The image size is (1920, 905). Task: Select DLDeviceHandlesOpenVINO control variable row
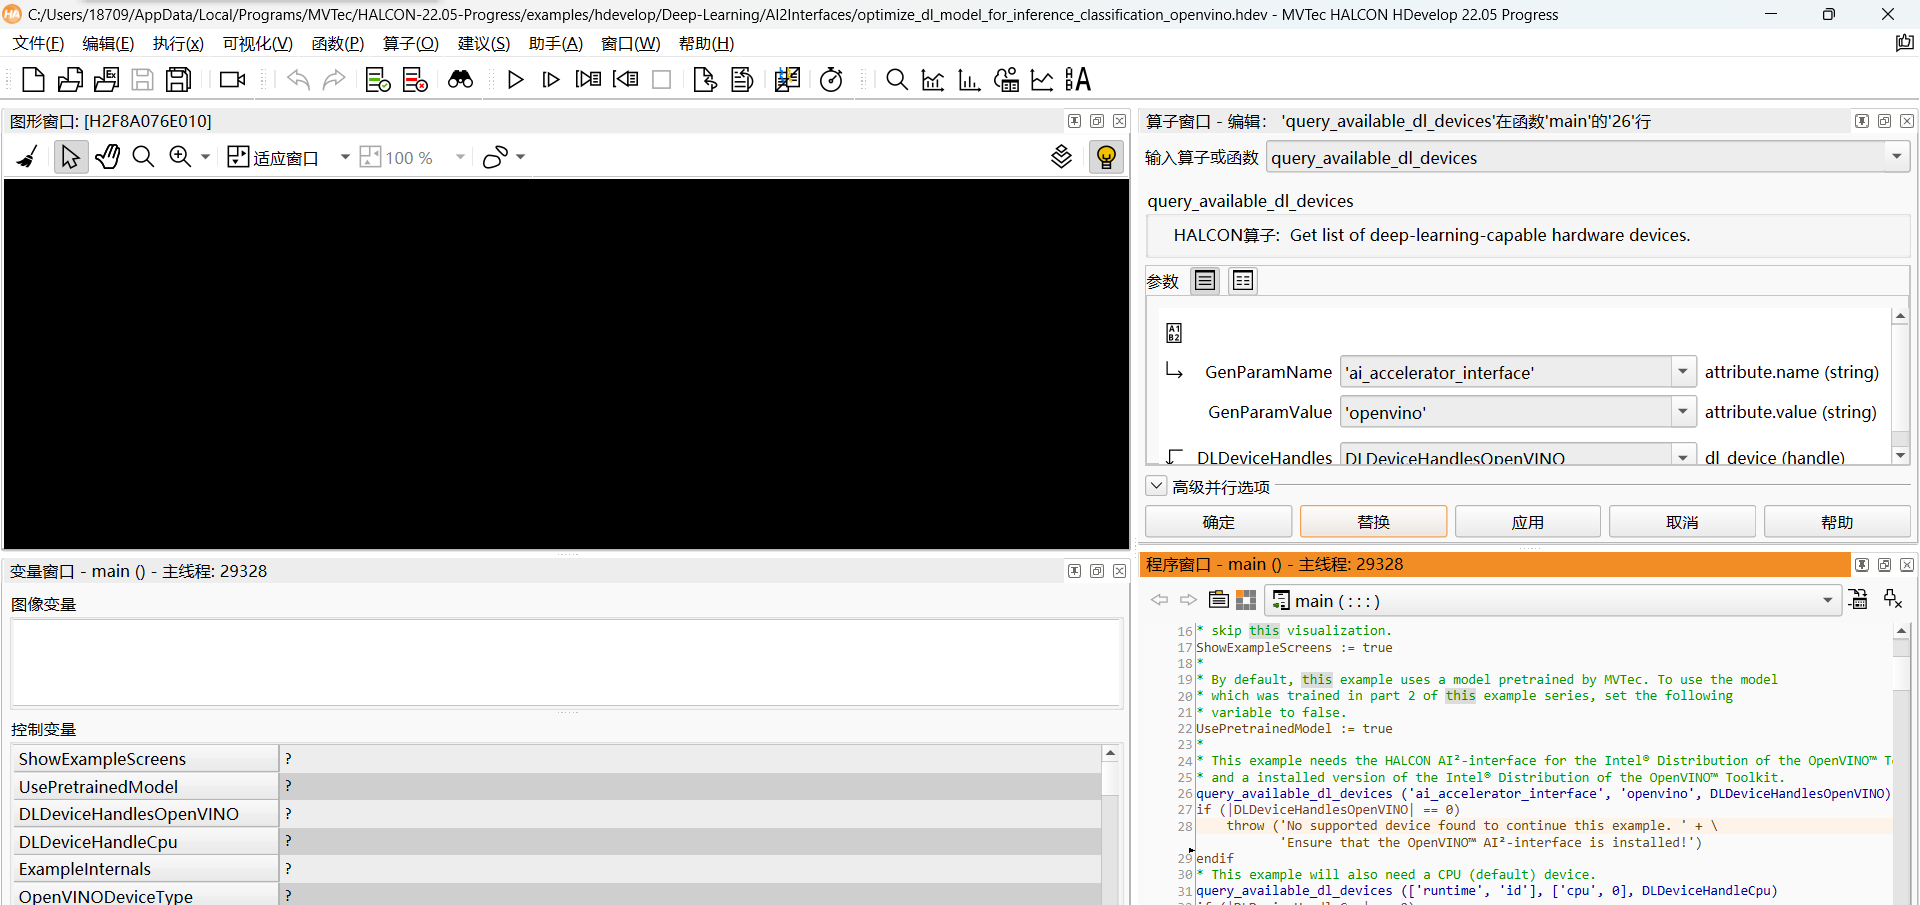pyautogui.click(x=558, y=814)
